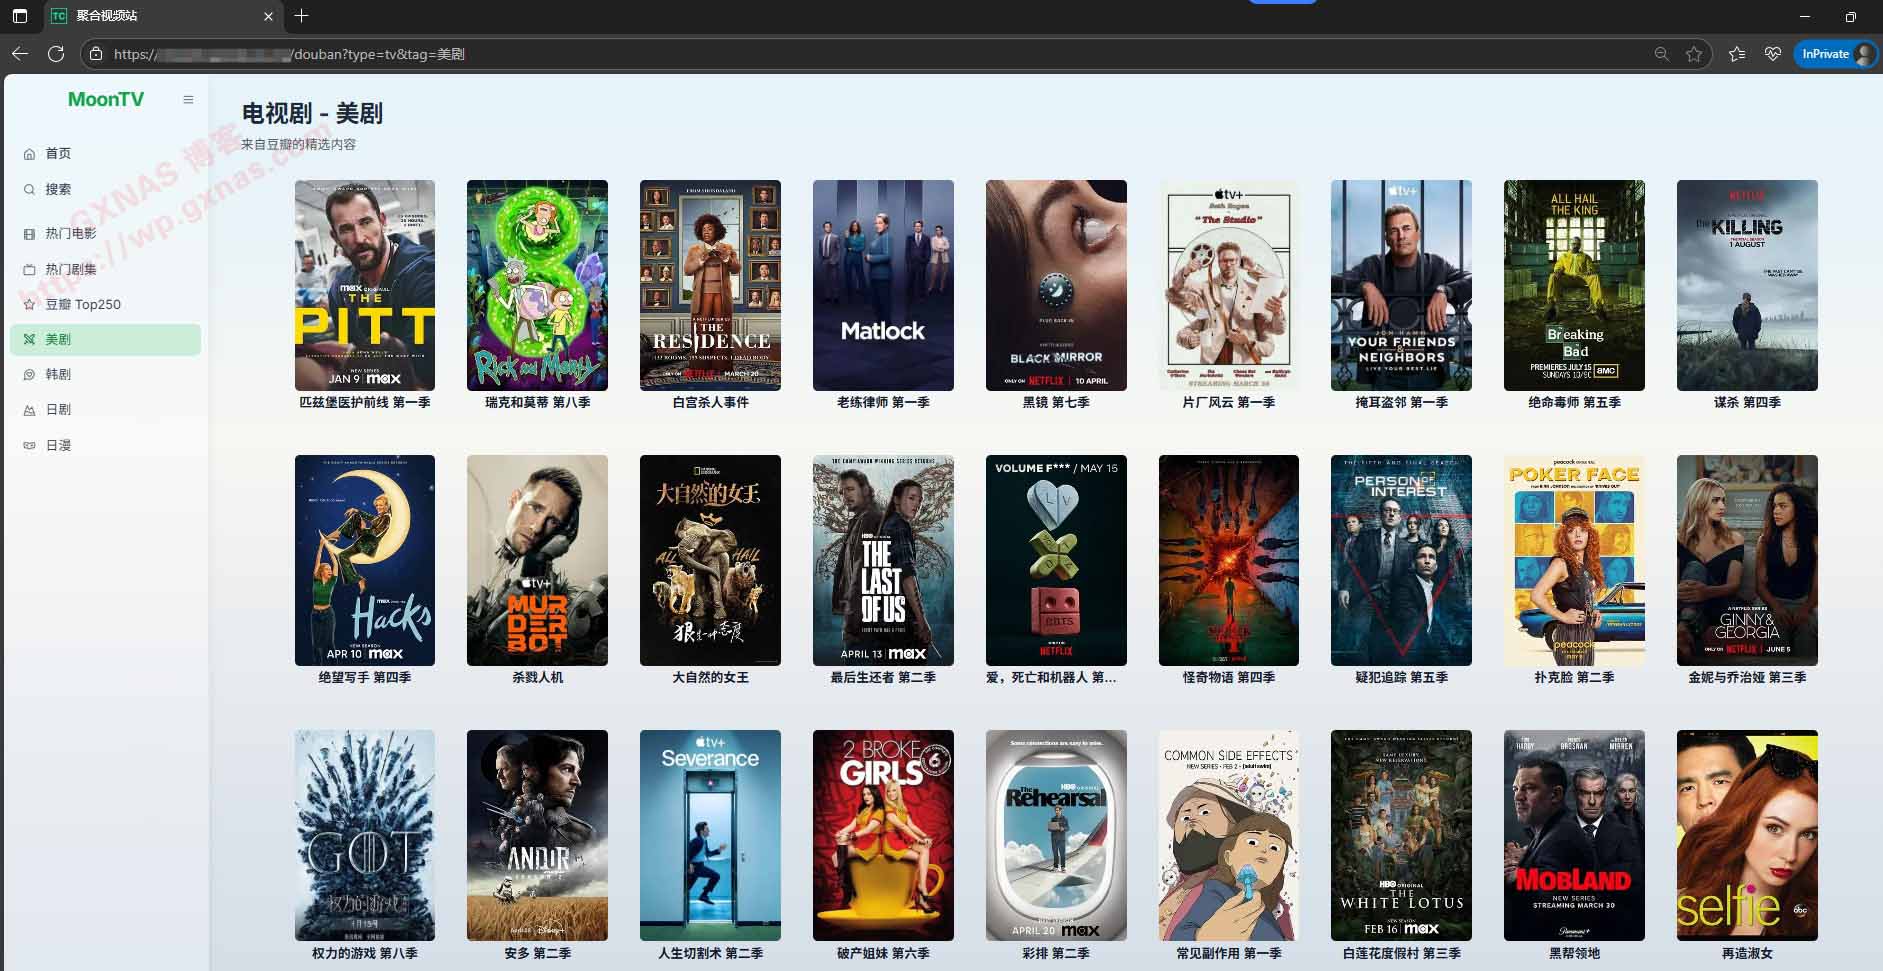Open 2 Broke Girls poster thumbnail

[883, 835]
